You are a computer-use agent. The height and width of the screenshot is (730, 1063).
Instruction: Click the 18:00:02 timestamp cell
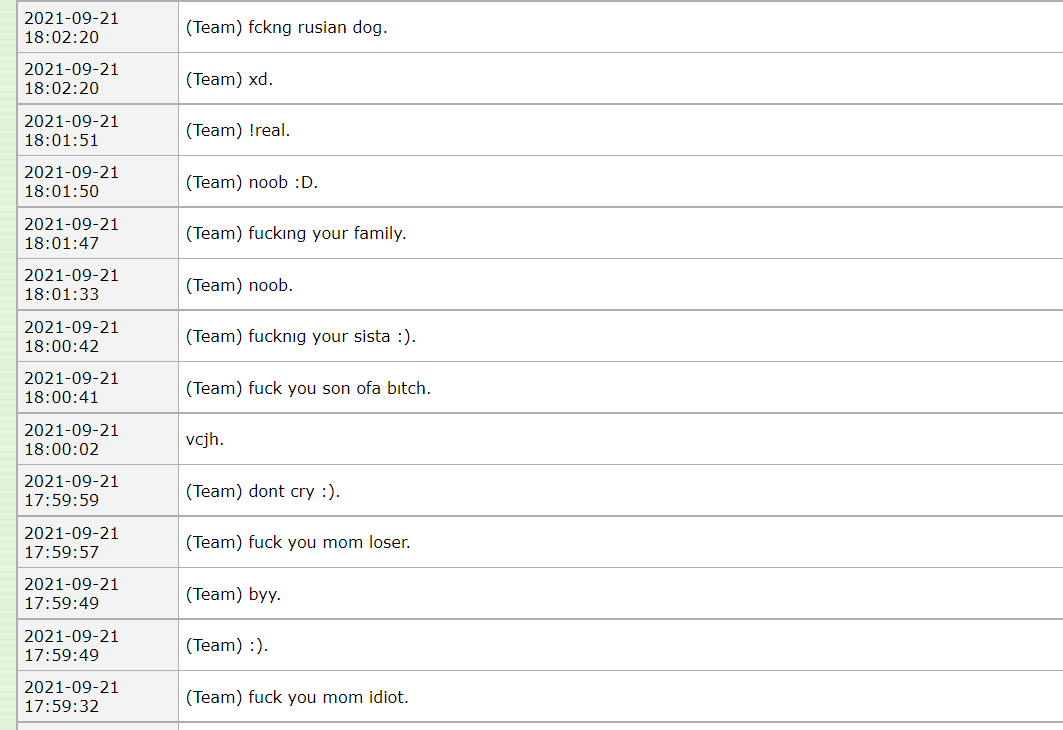coord(71,439)
